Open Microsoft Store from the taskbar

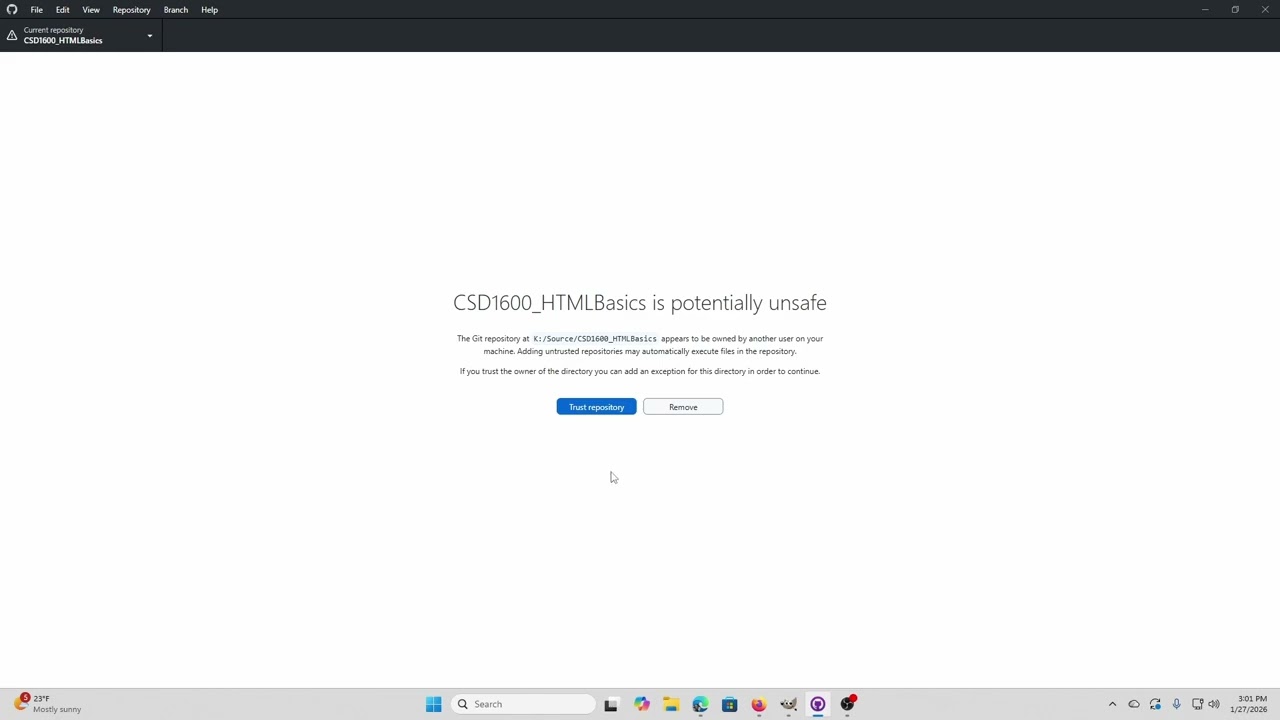click(729, 704)
